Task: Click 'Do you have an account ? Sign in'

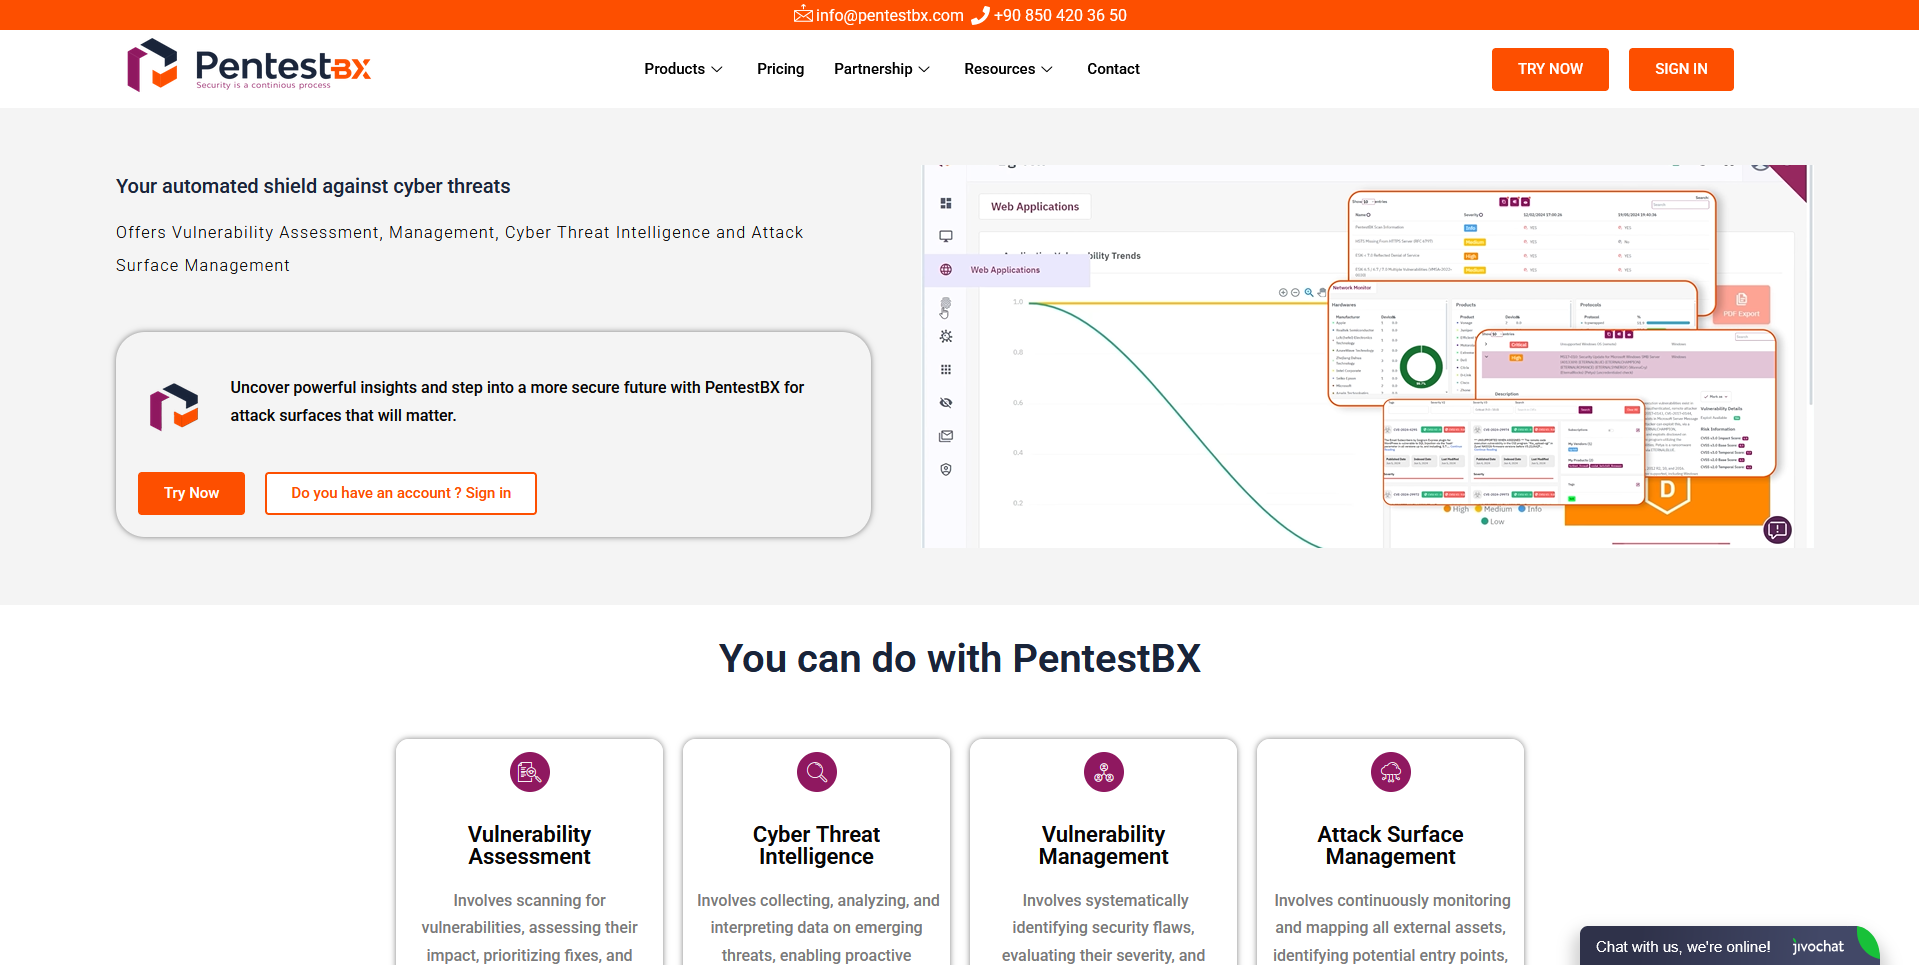Action: click(x=401, y=493)
